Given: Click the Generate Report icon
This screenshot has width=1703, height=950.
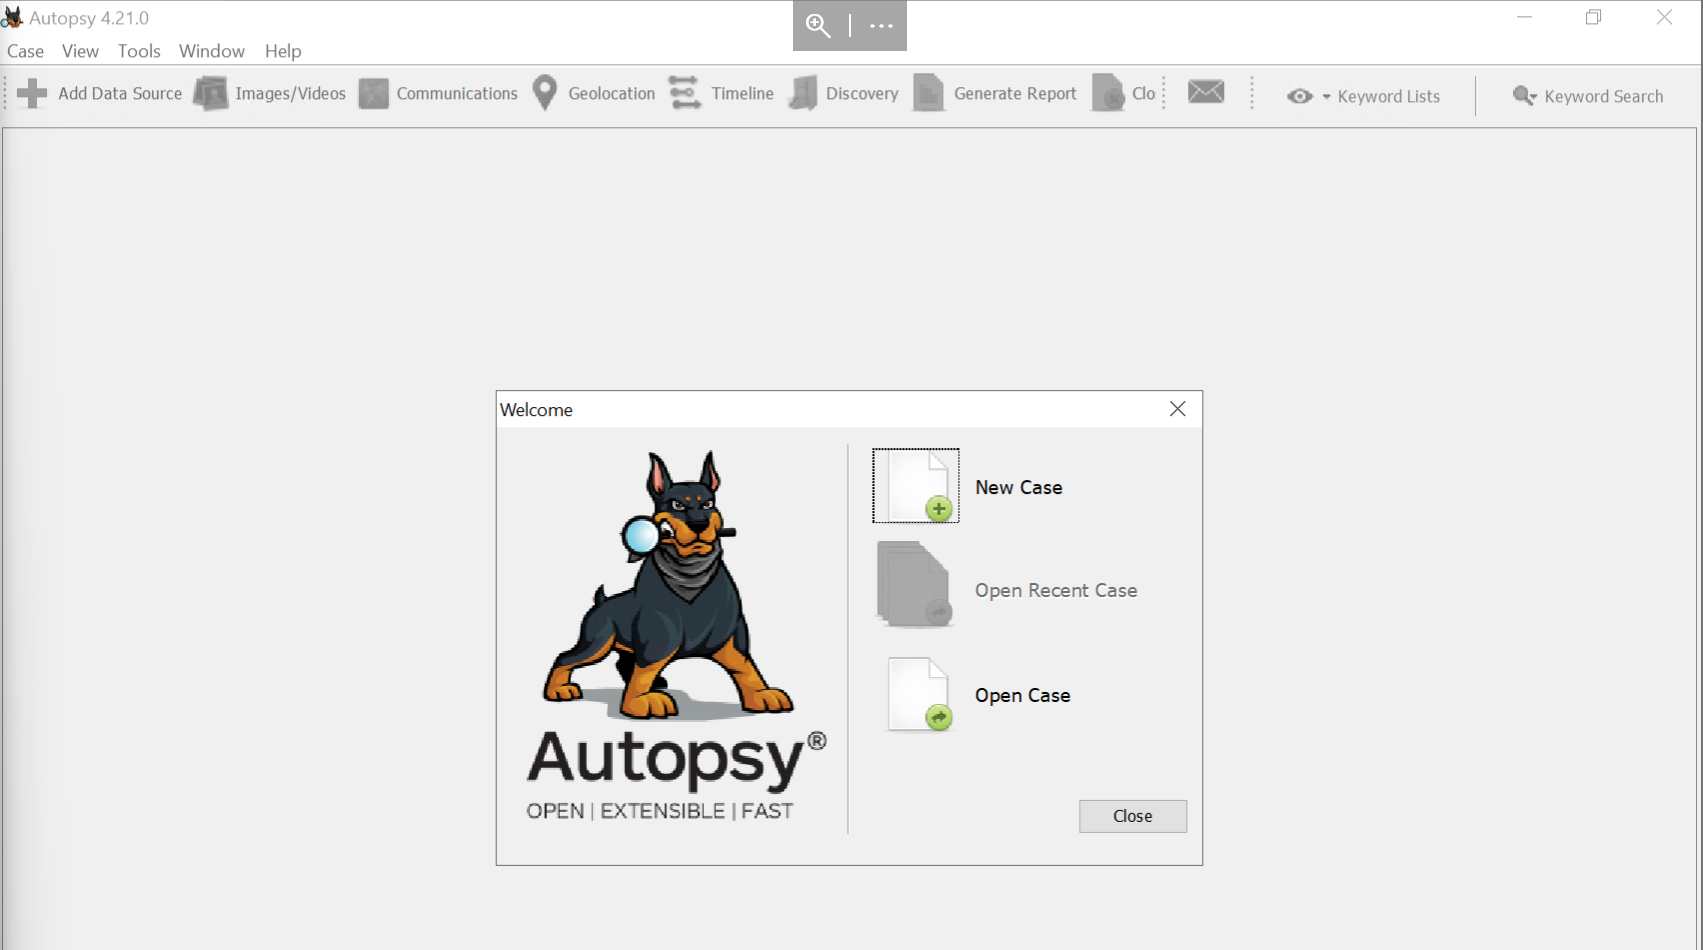Looking at the screenshot, I should (x=929, y=93).
